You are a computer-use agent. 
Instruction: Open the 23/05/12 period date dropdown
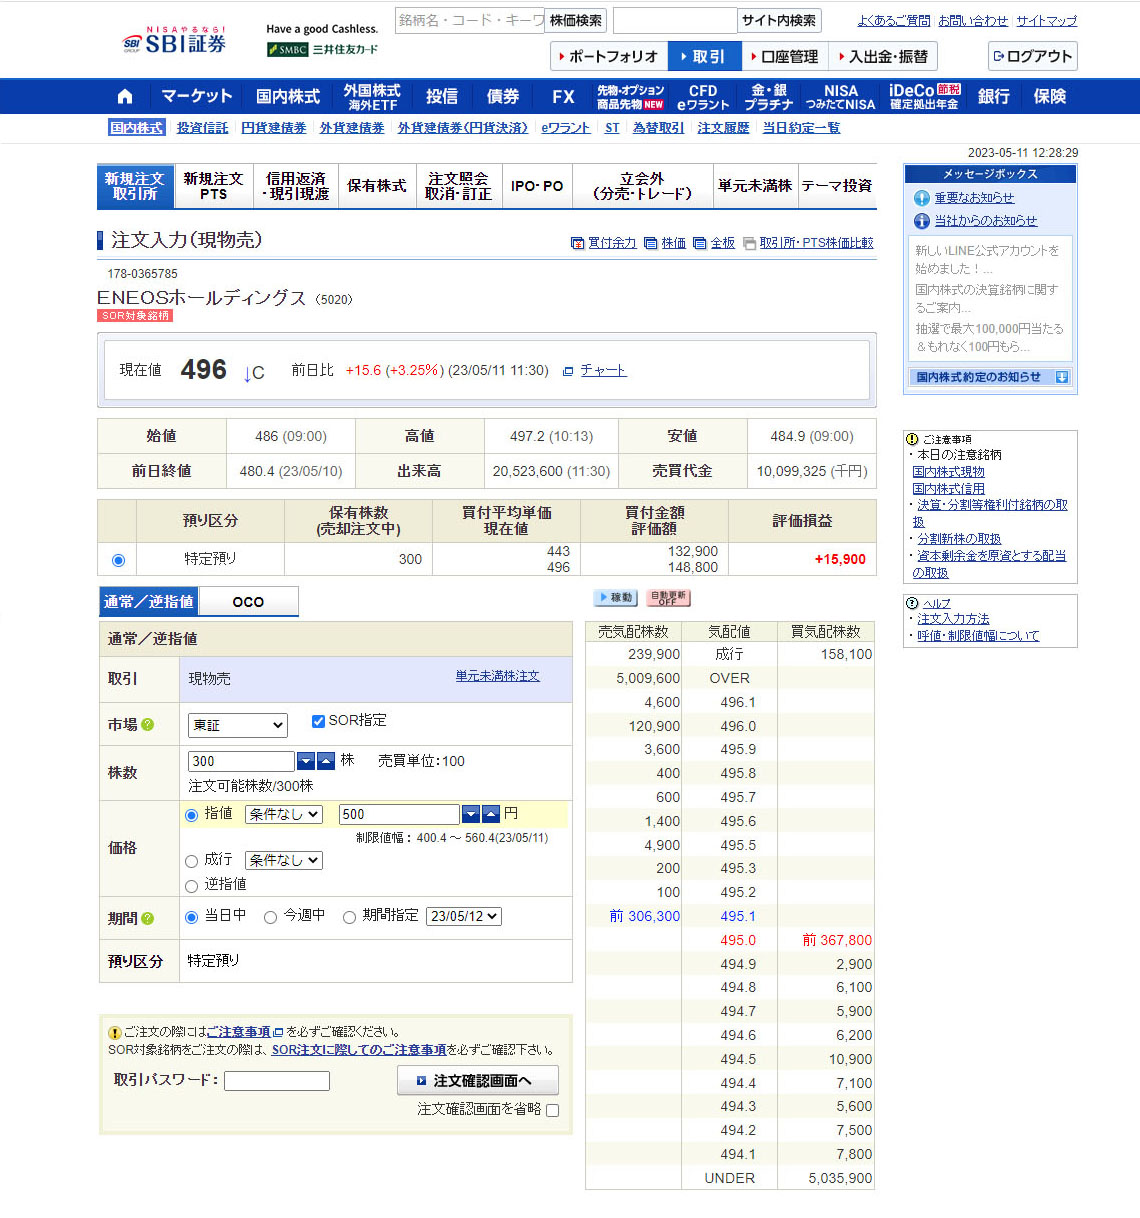(x=464, y=916)
